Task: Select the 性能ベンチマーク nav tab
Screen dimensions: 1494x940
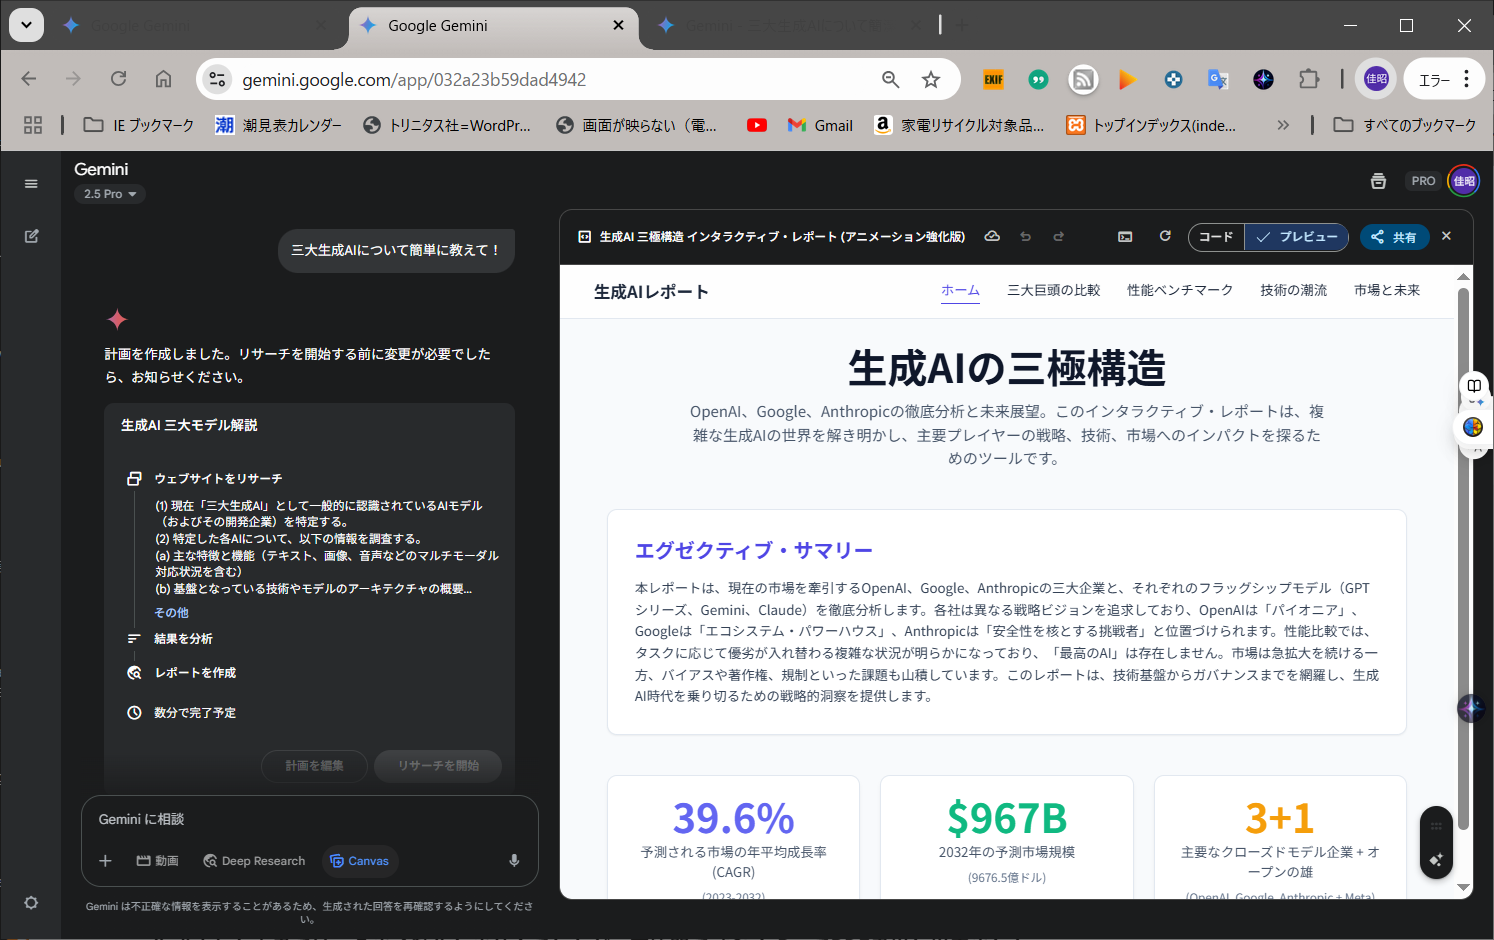Action: click(x=1180, y=290)
